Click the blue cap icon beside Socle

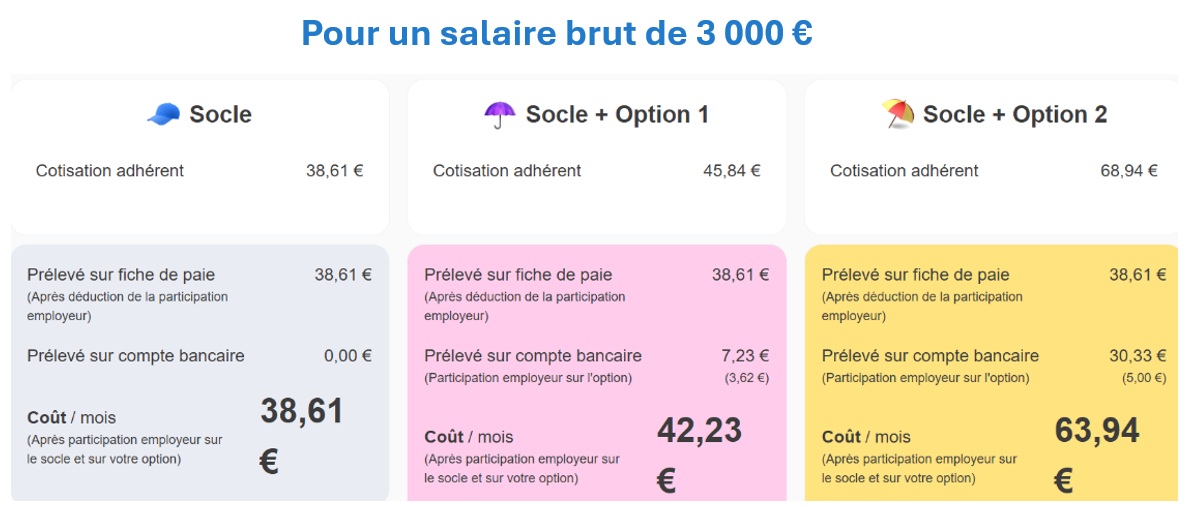163,115
